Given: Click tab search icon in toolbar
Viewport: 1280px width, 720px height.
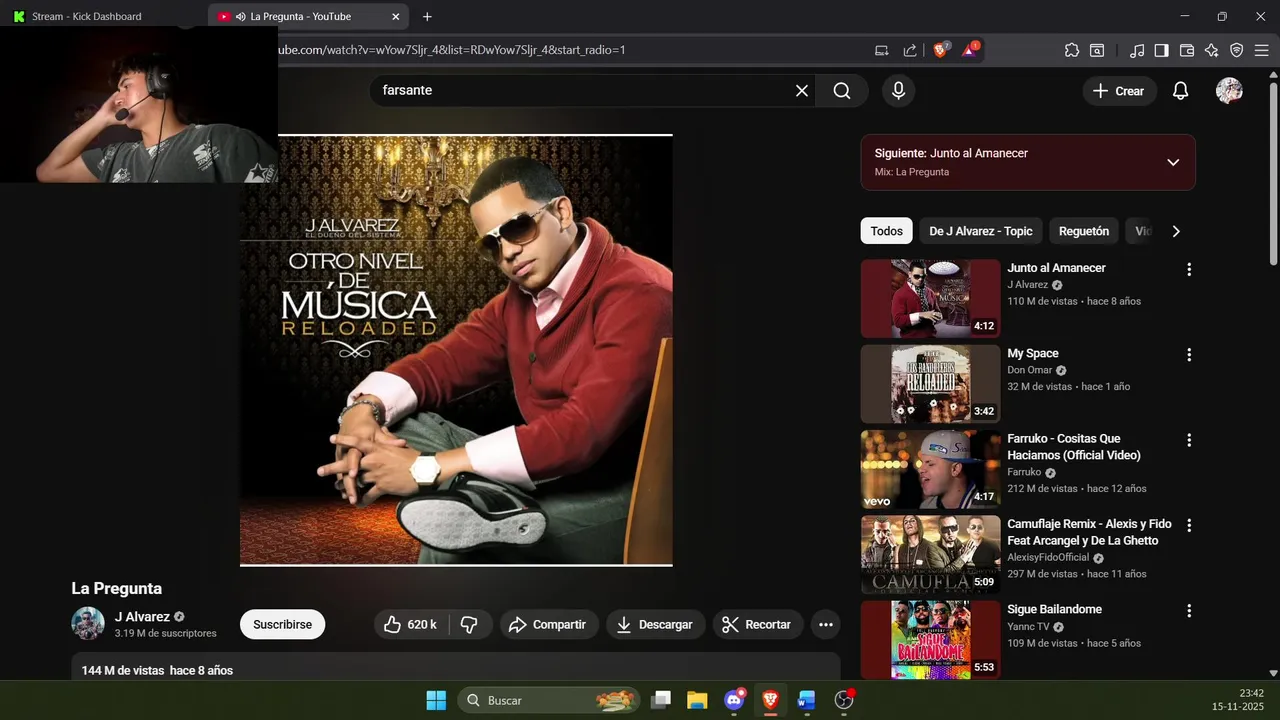Looking at the screenshot, I should (1097, 50).
